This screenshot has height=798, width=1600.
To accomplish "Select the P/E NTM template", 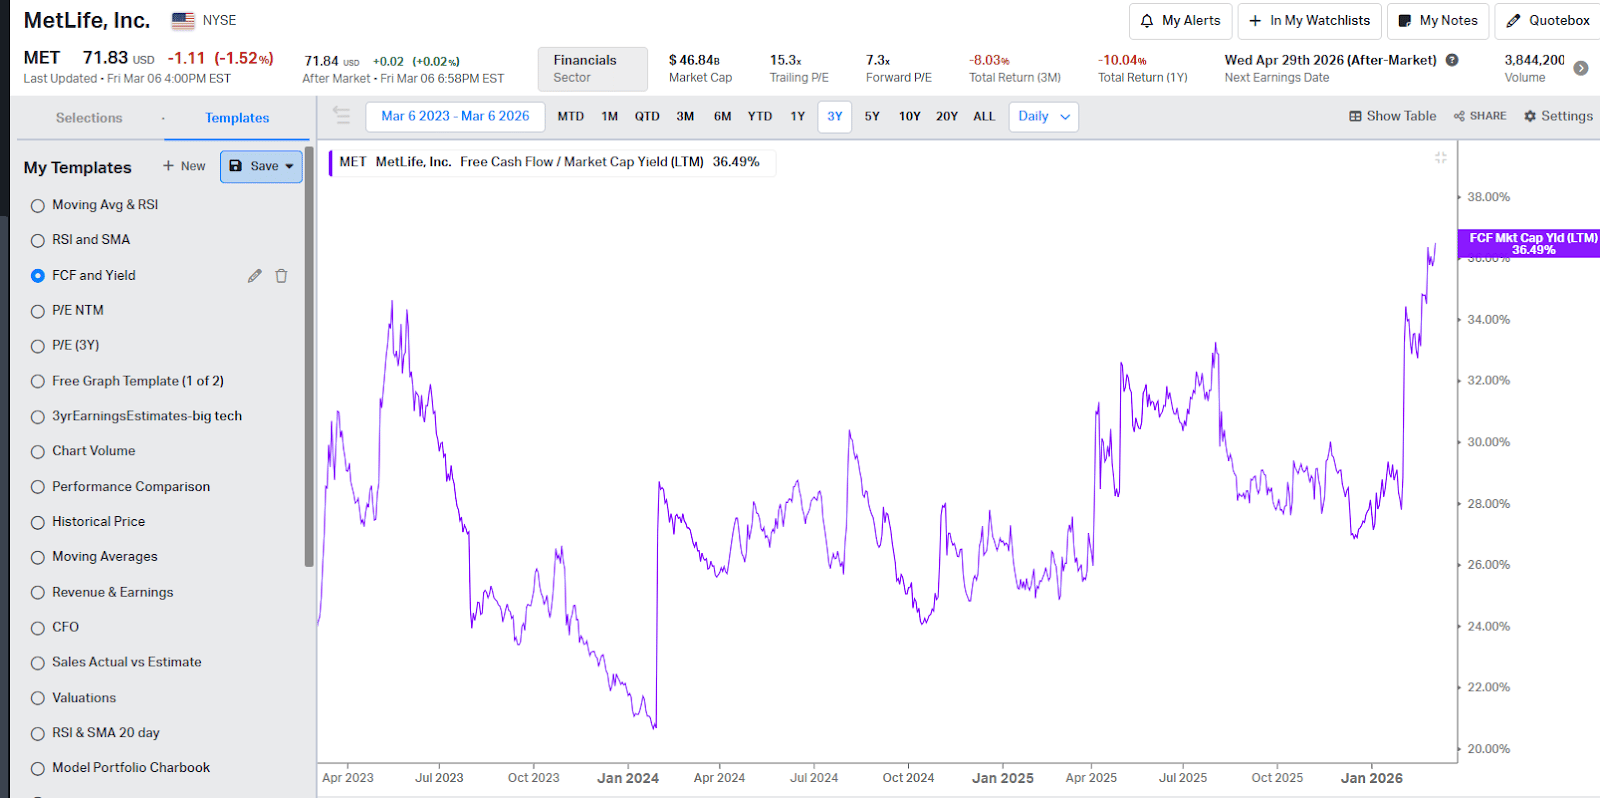I will coord(38,312).
